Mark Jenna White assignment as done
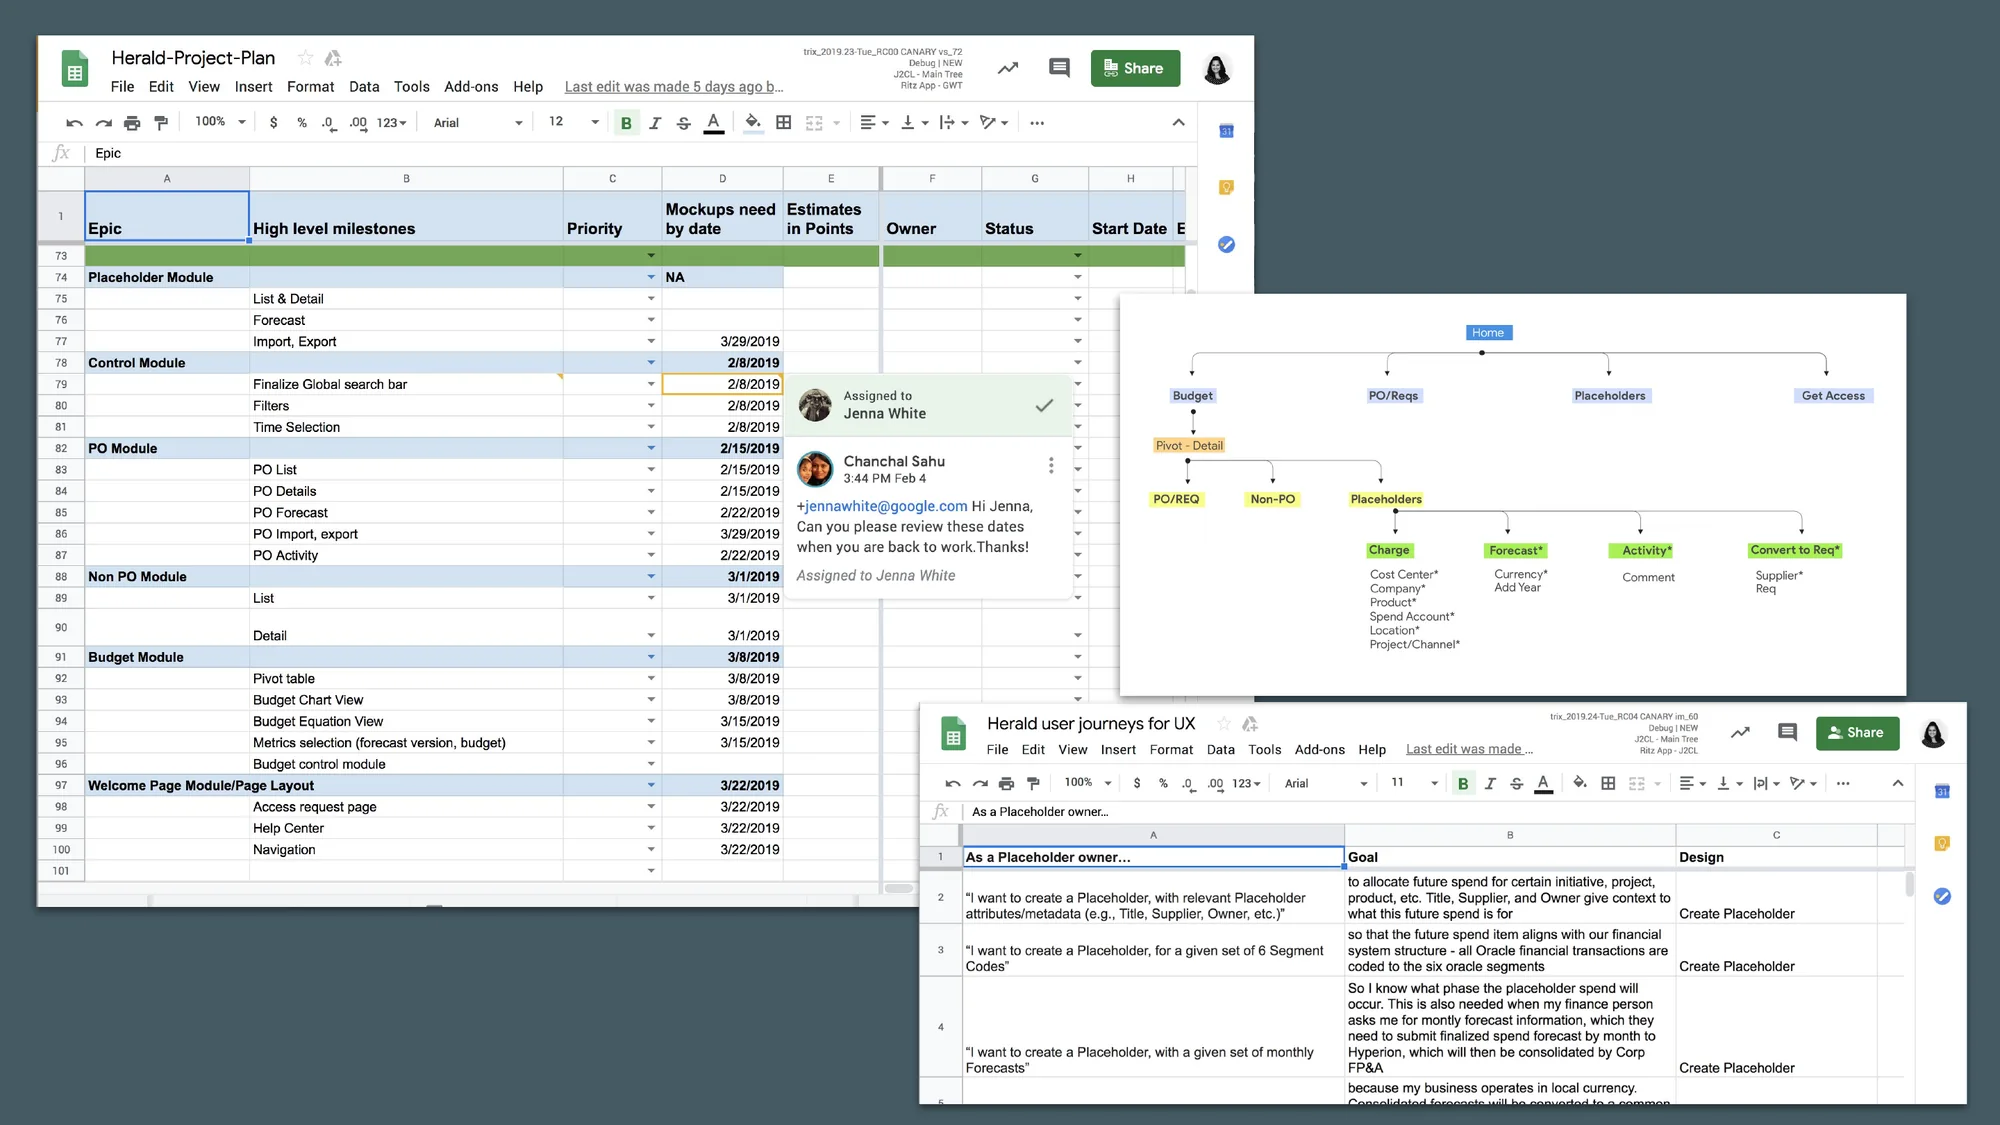Screen dimensions: 2000x1125 [1044, 405]
